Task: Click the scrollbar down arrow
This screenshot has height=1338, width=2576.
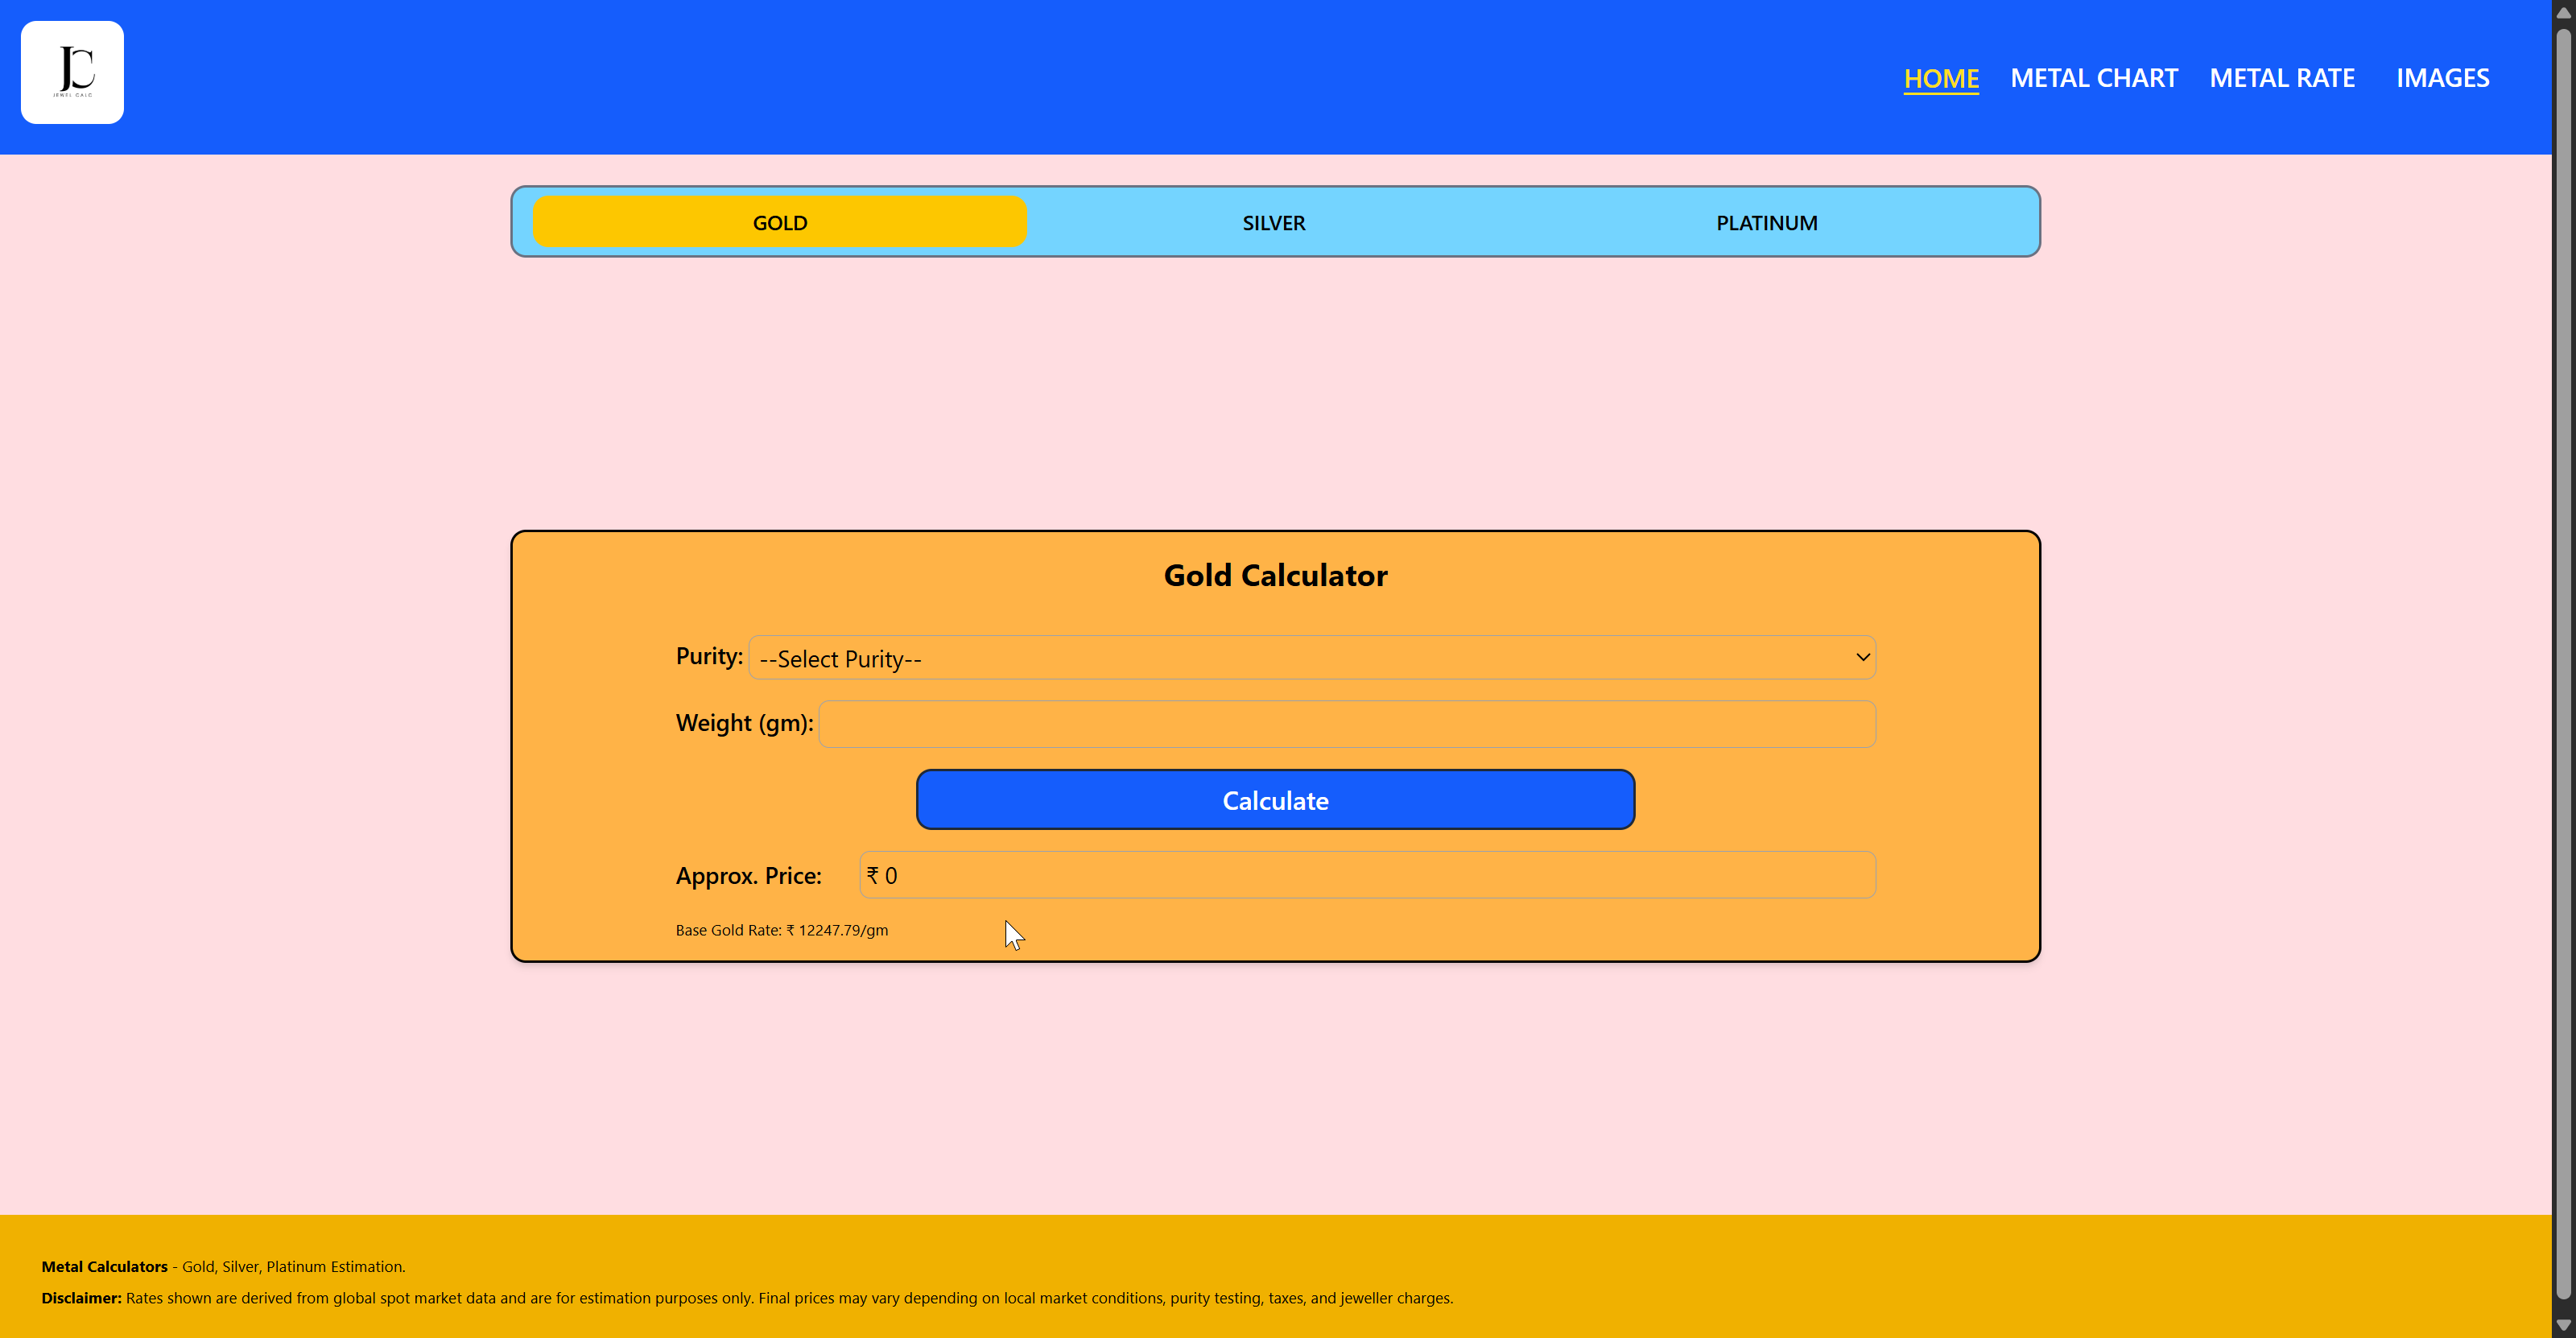Action: tap(2562, 1324)
